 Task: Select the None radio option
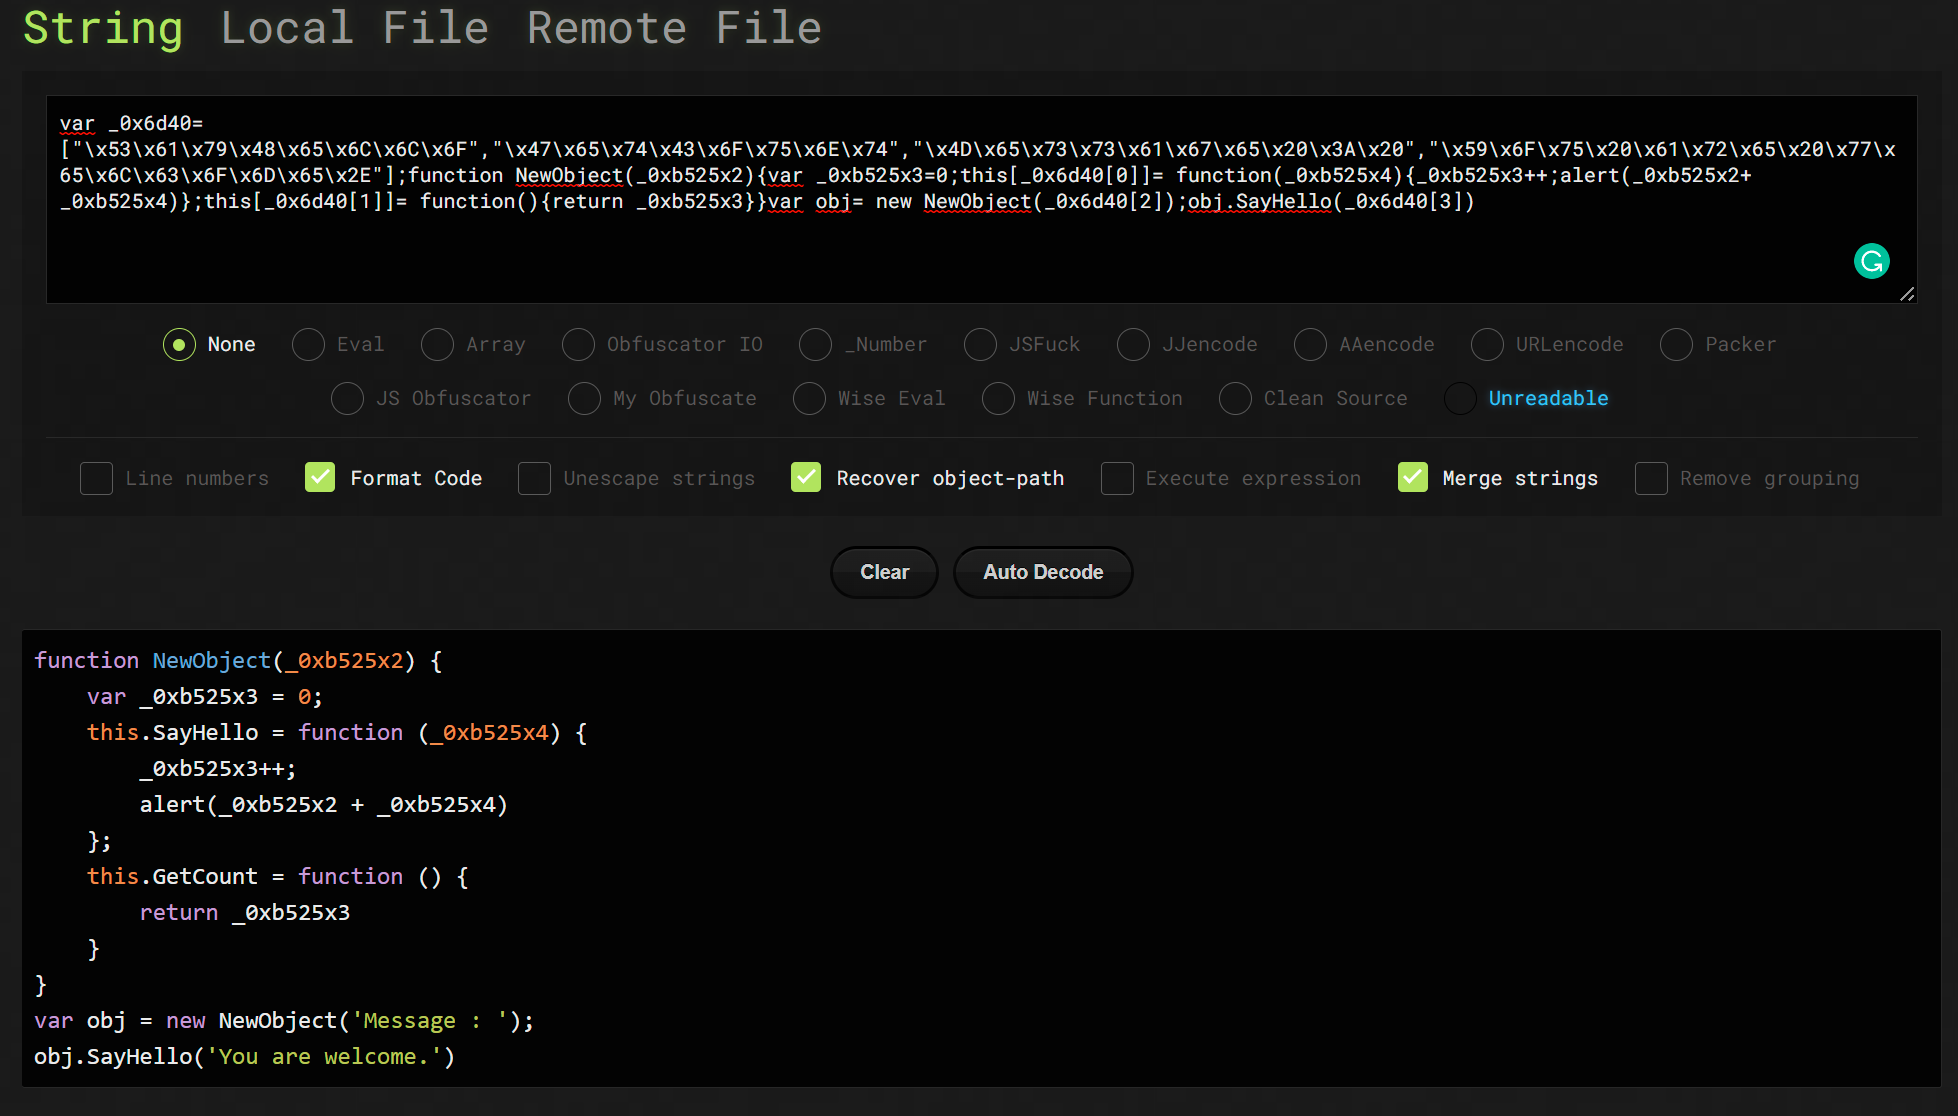[x=179, y=344]
